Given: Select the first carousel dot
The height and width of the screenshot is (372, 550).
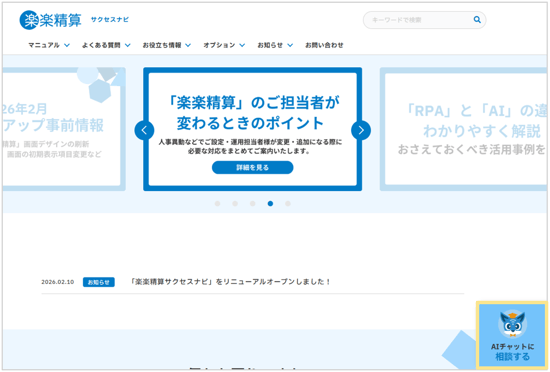Looking at the screenshot, I should click(217, 204).
